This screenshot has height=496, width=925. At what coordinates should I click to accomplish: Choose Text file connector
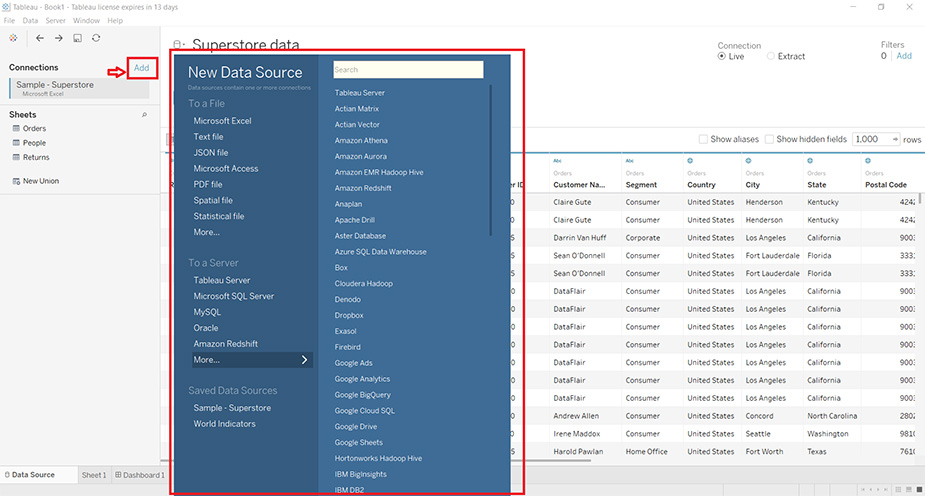[208, 137]
